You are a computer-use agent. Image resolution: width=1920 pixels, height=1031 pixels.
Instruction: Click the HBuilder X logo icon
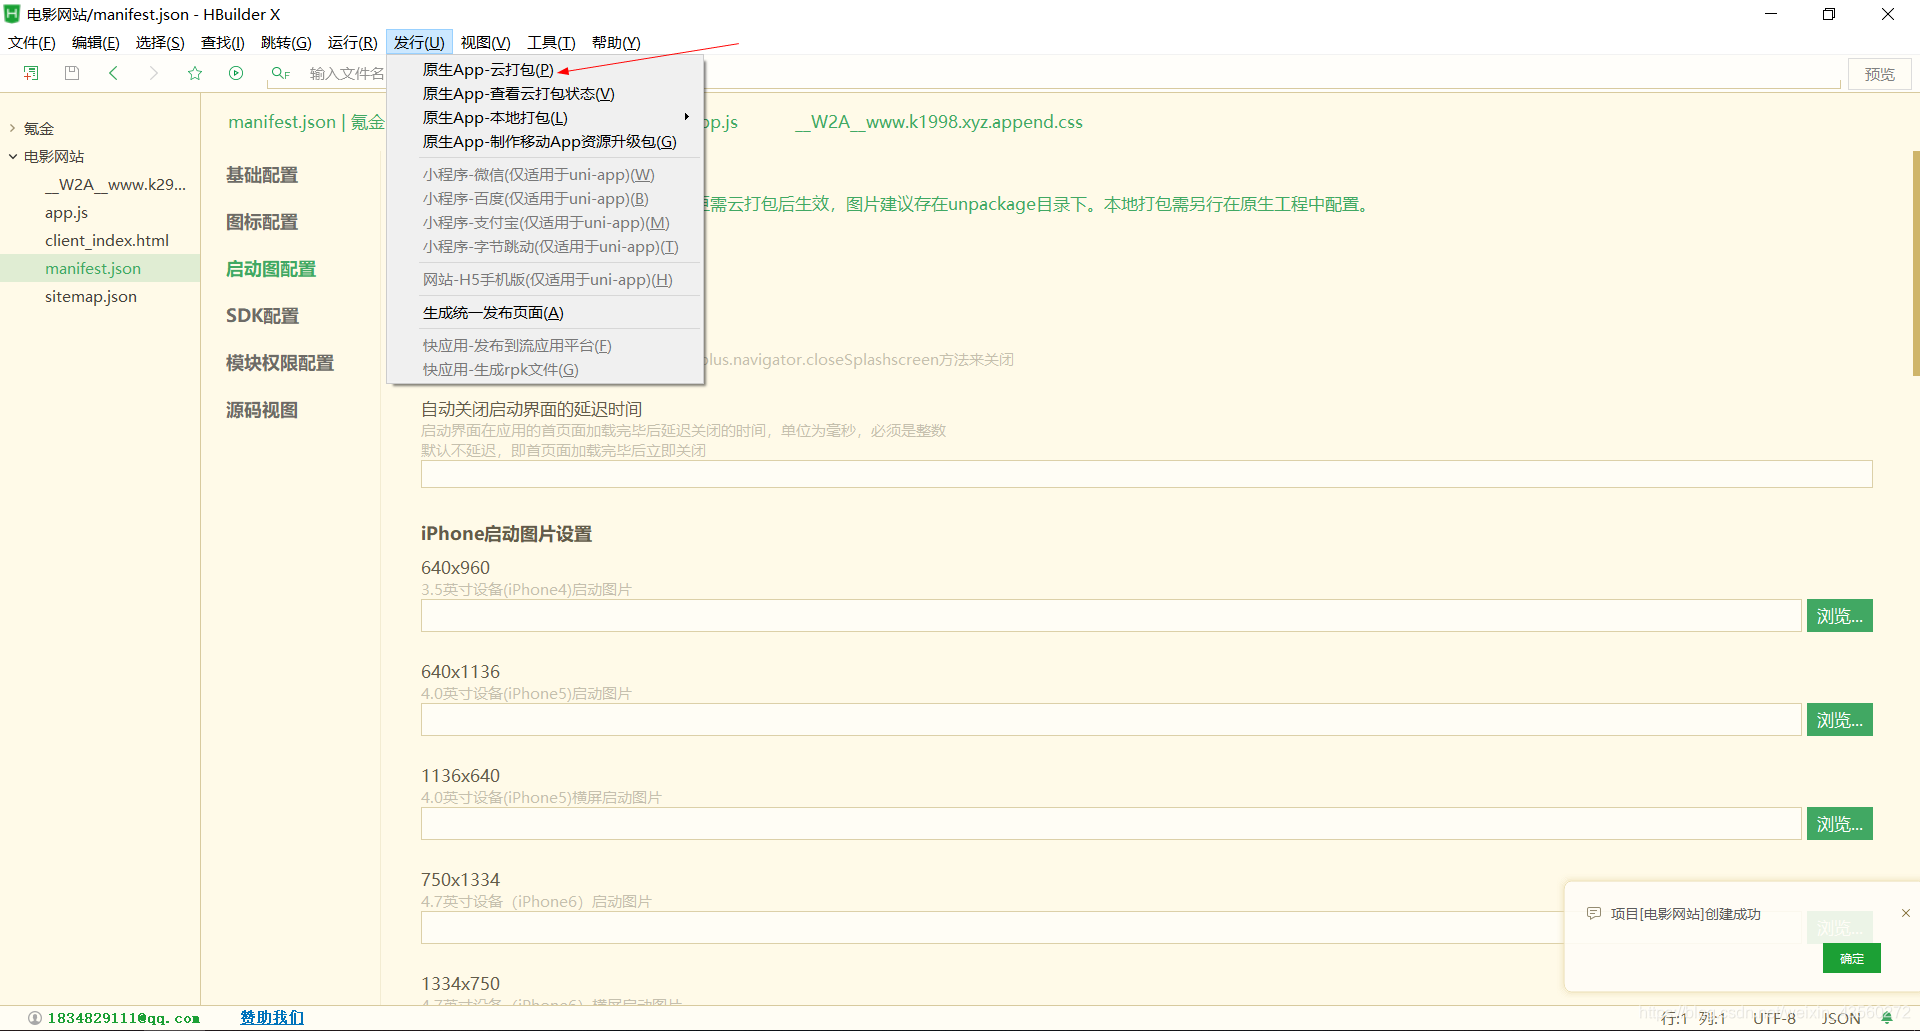click(x=12, y=14)
